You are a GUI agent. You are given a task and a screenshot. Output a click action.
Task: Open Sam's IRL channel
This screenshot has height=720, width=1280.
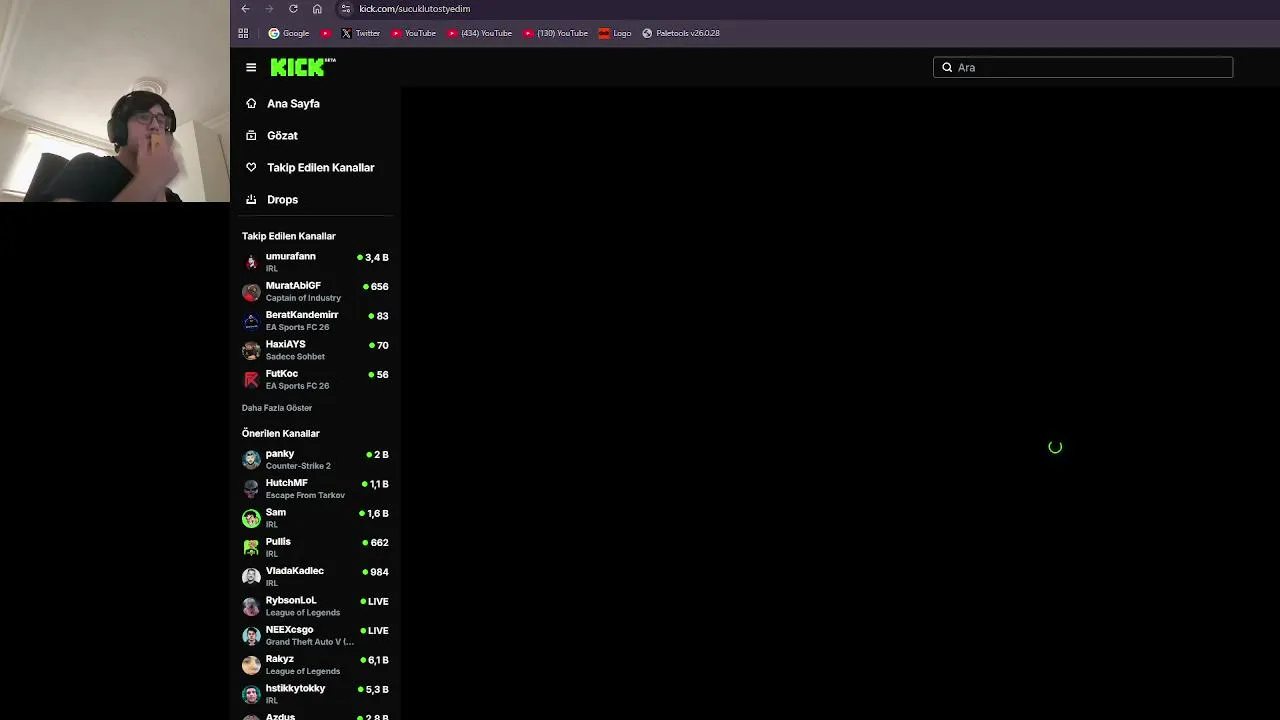(x=316, y=518)
